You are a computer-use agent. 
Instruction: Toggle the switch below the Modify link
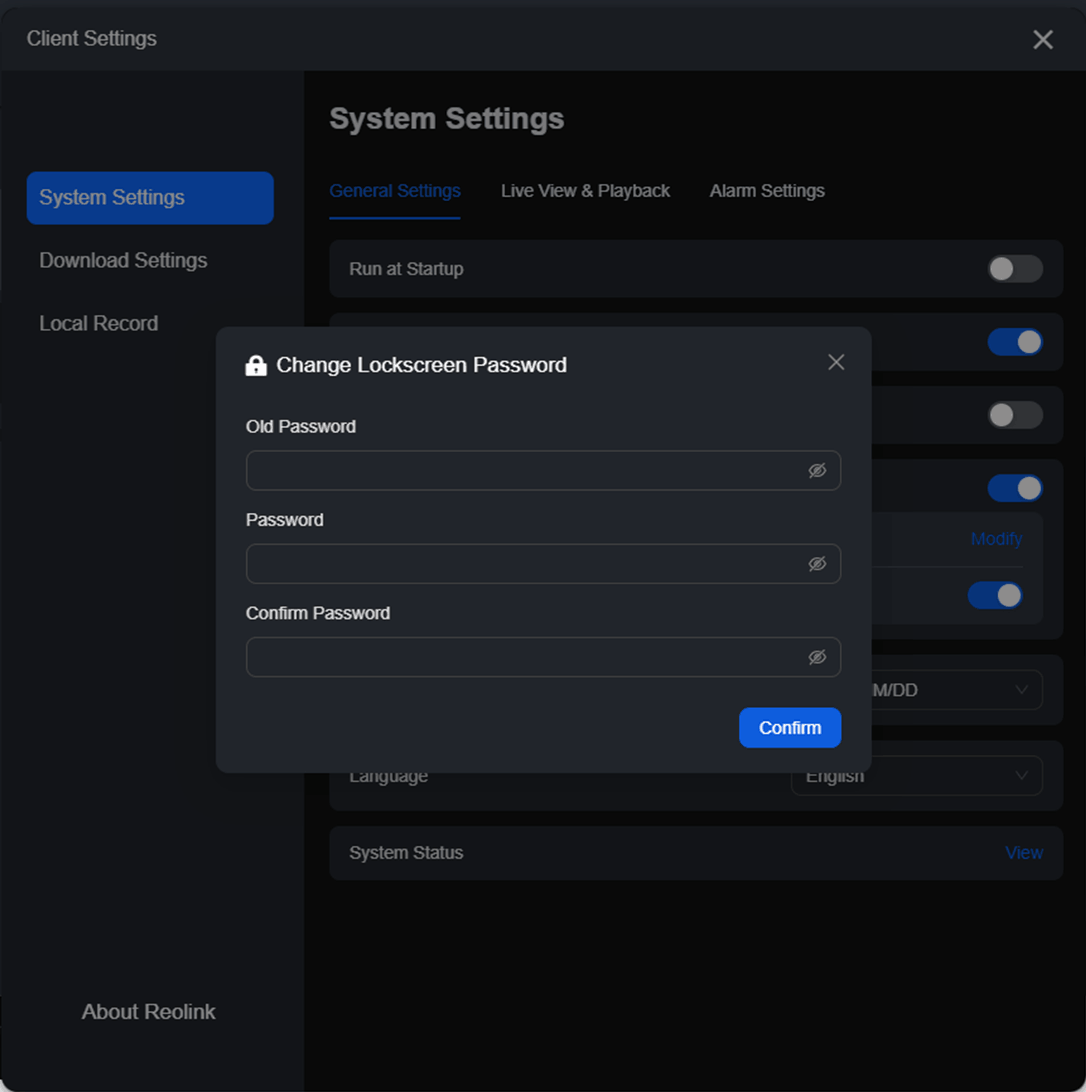[995, 595]
